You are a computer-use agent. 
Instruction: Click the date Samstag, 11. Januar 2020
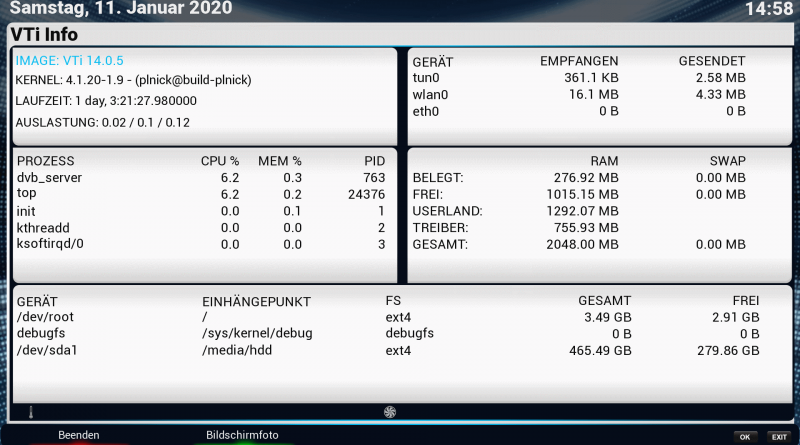coord(121,8)
